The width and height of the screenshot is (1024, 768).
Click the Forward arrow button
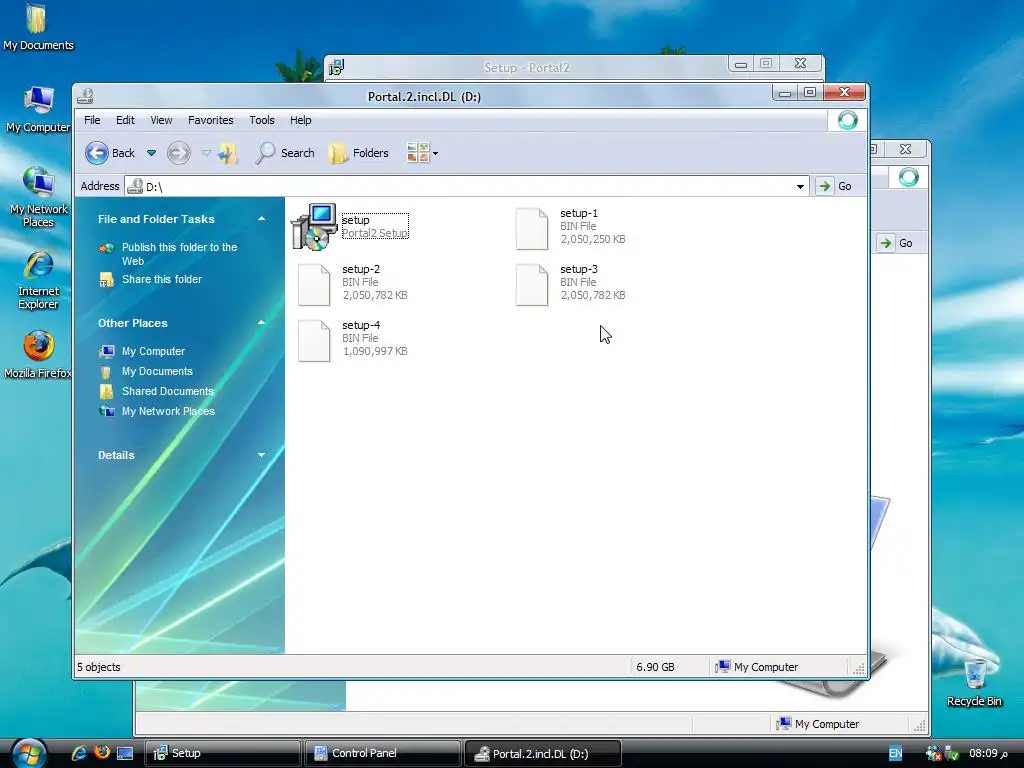click(178, 153)
